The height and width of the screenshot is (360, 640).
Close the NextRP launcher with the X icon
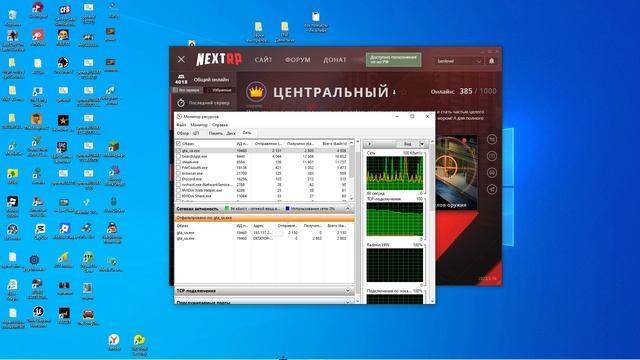point(181,60)
